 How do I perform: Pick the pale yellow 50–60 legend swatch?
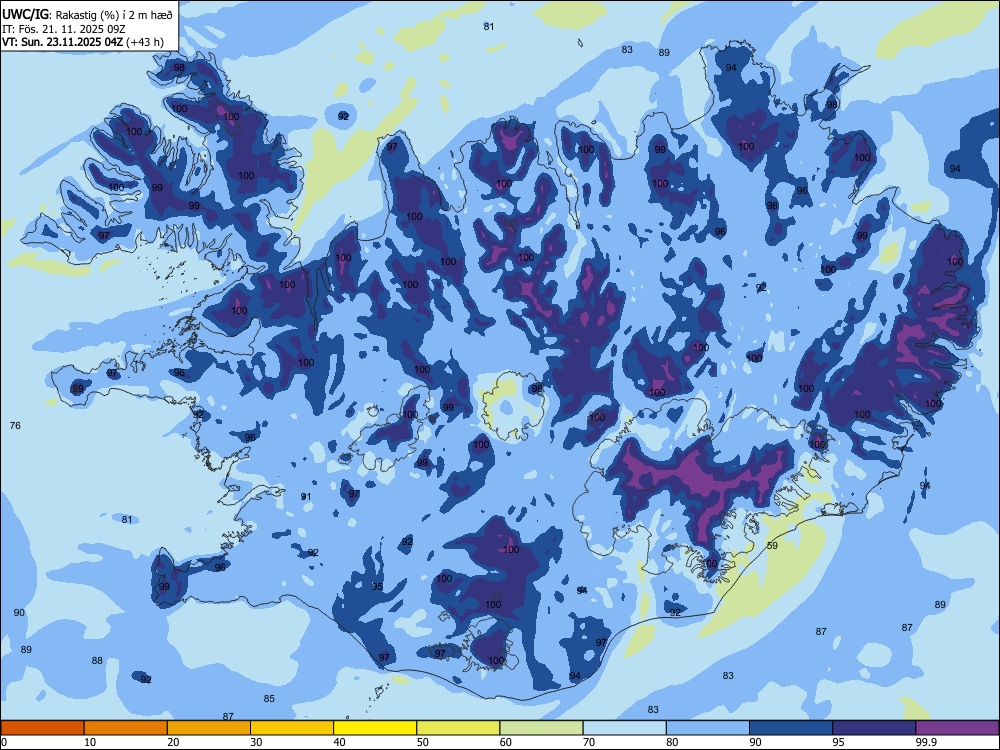click(x=458, y=728)
